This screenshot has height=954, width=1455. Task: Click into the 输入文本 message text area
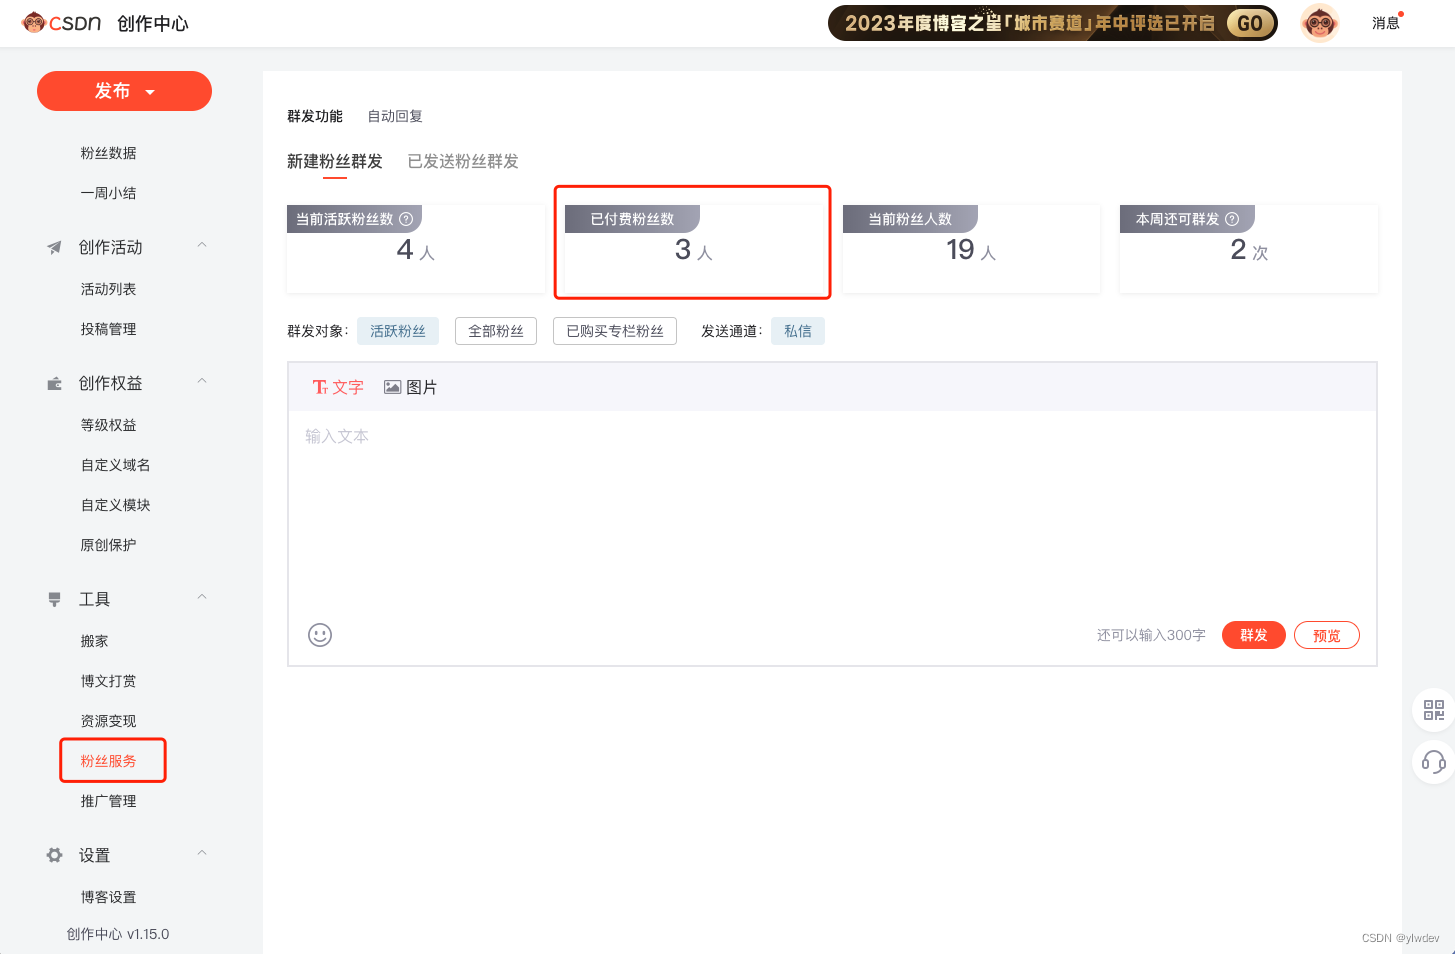coord(832,510)
